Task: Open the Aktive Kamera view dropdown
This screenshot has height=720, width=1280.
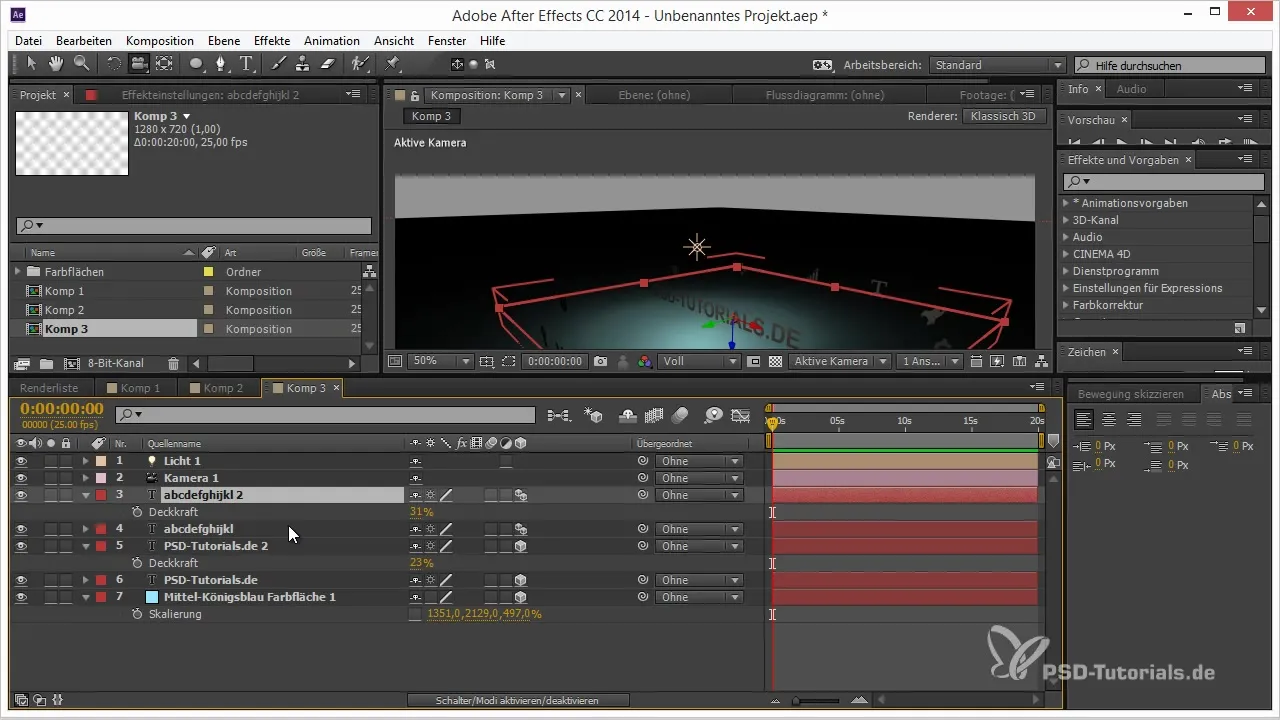Action: tap(840, 361)
